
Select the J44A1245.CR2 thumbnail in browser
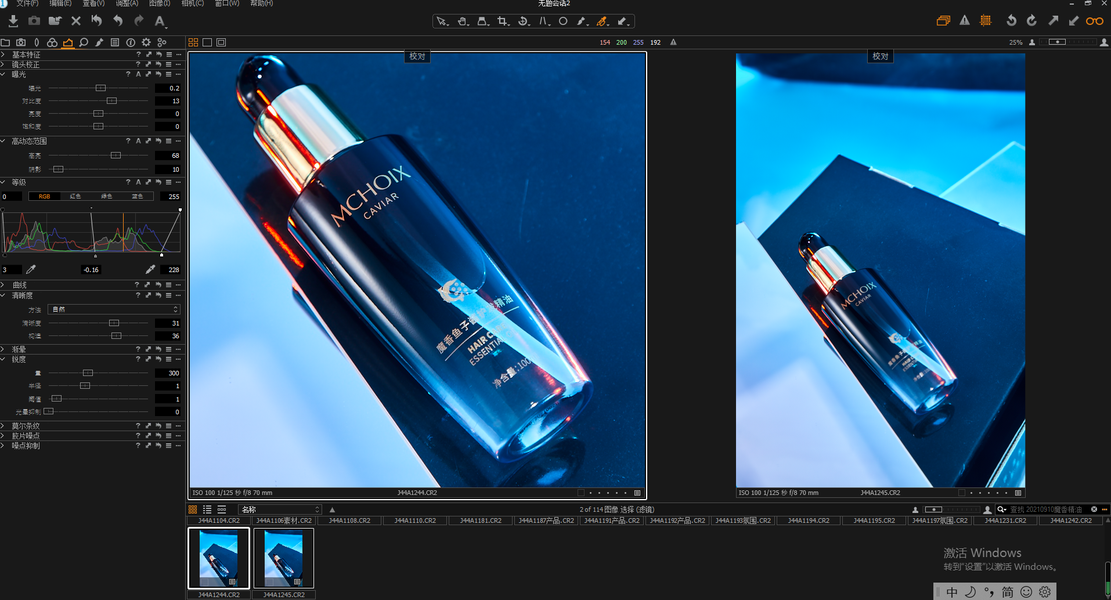pos(283,558)
